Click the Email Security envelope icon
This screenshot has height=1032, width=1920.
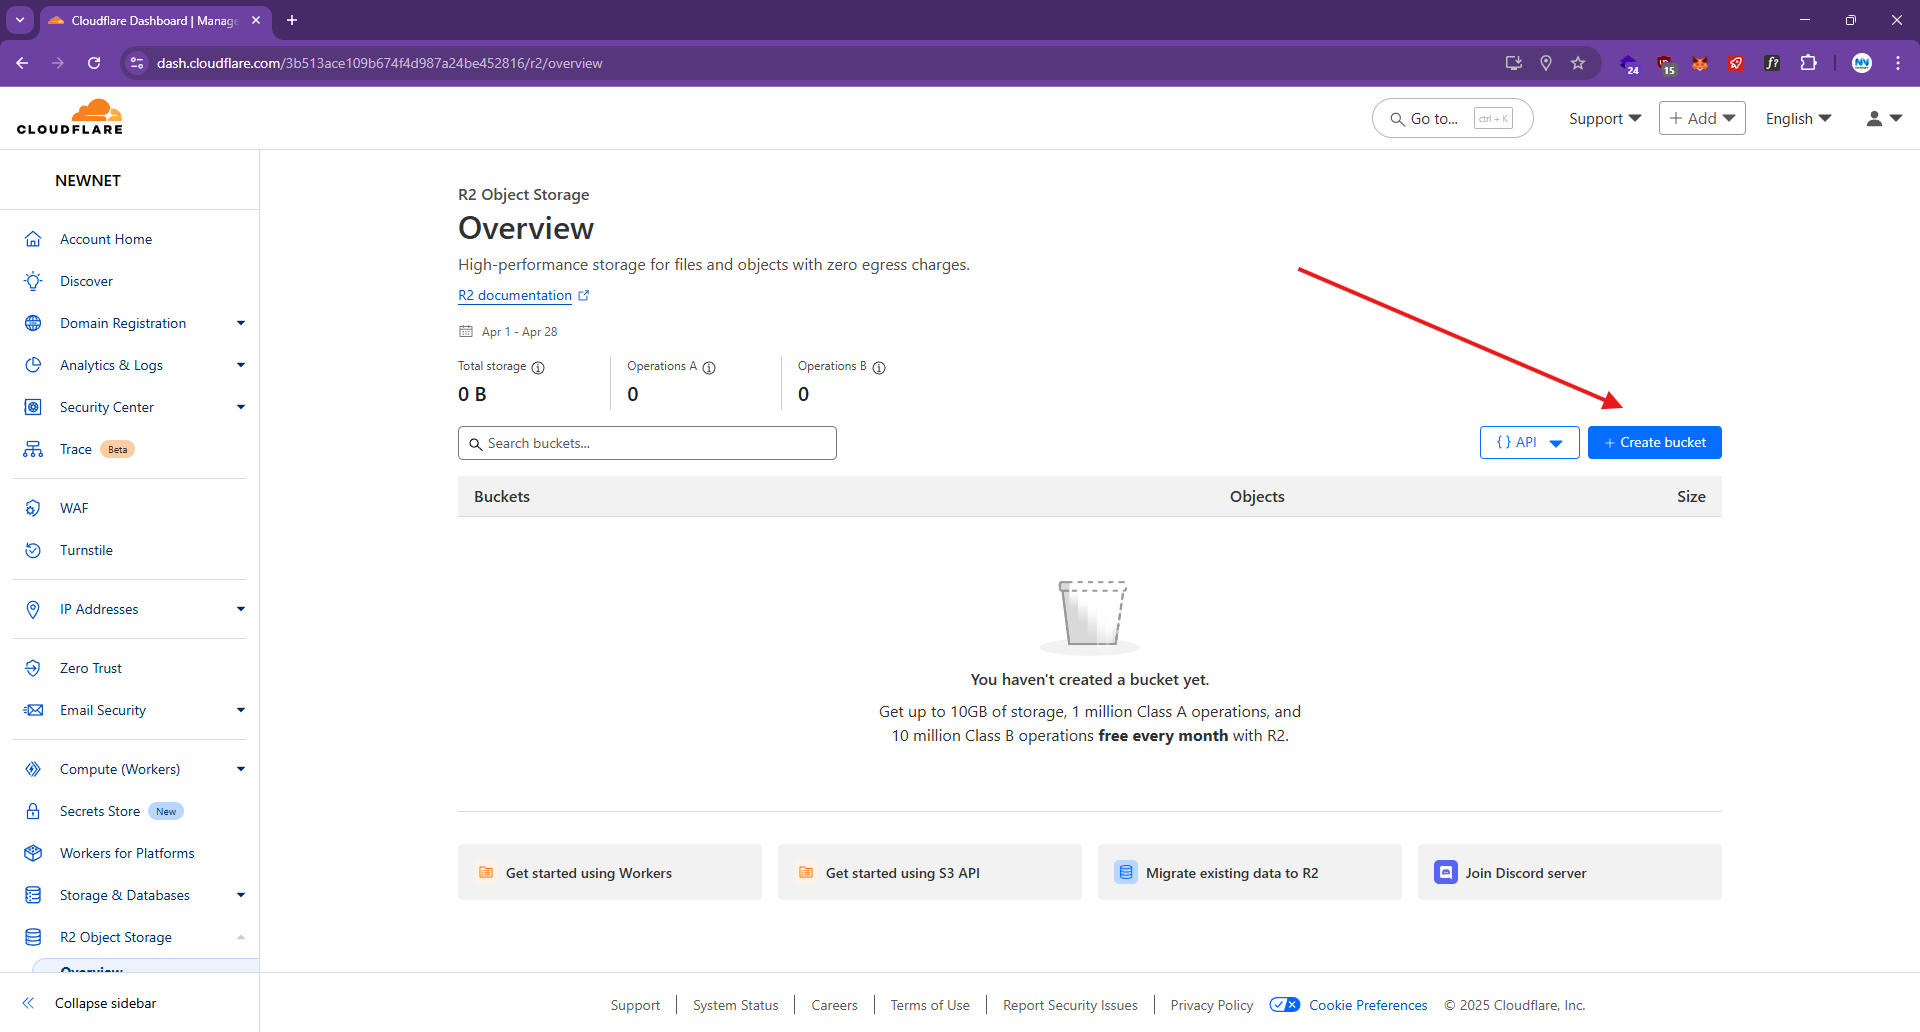(x=33, y=710)
